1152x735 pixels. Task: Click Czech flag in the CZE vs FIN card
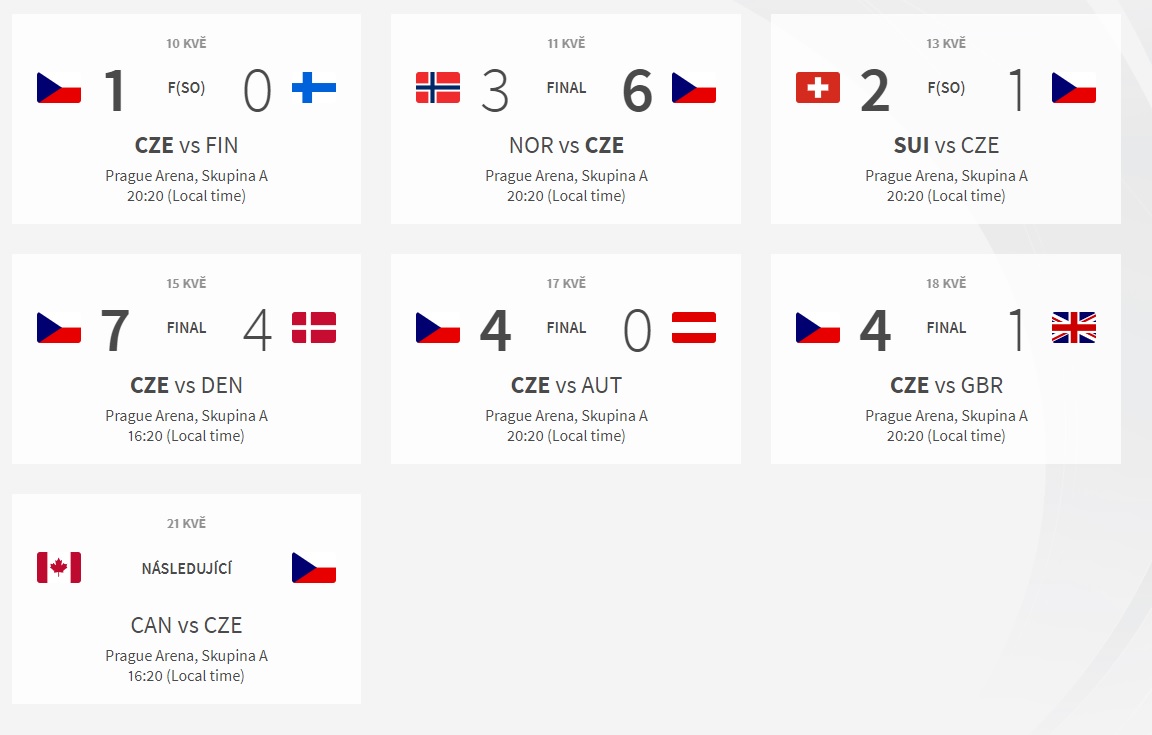(59, 87)
